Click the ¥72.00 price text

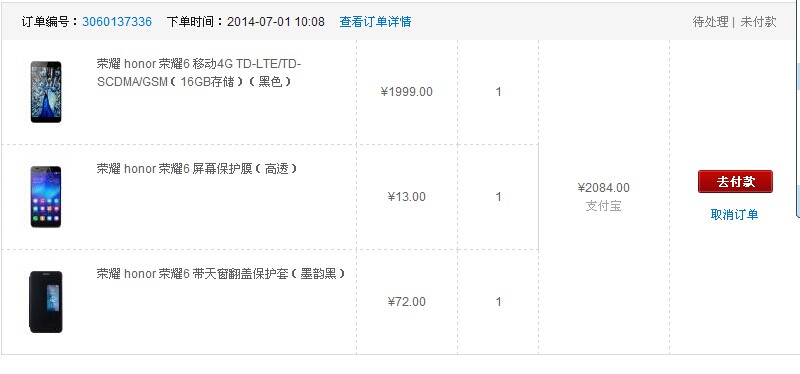click(x=407, y=302)
